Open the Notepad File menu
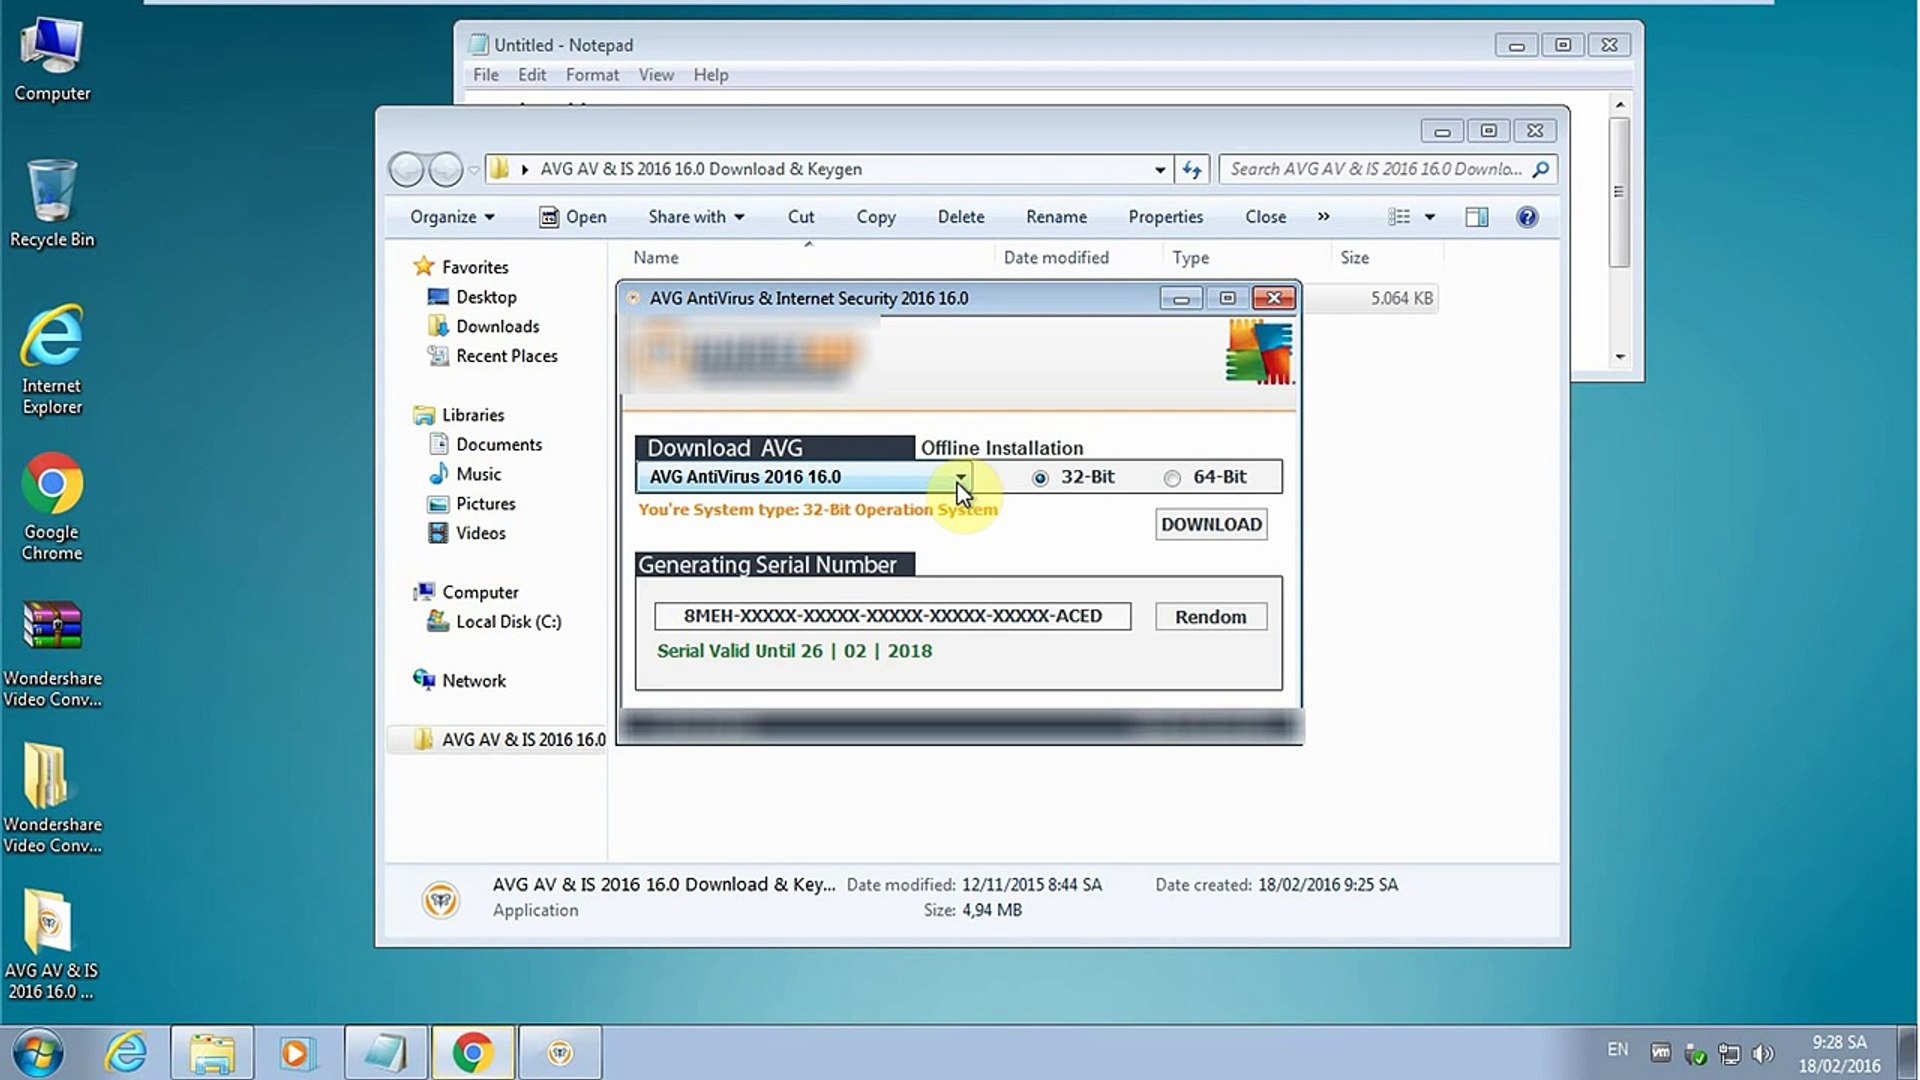This screenshot has width=1920, height=1080. [x=485, y=75]
